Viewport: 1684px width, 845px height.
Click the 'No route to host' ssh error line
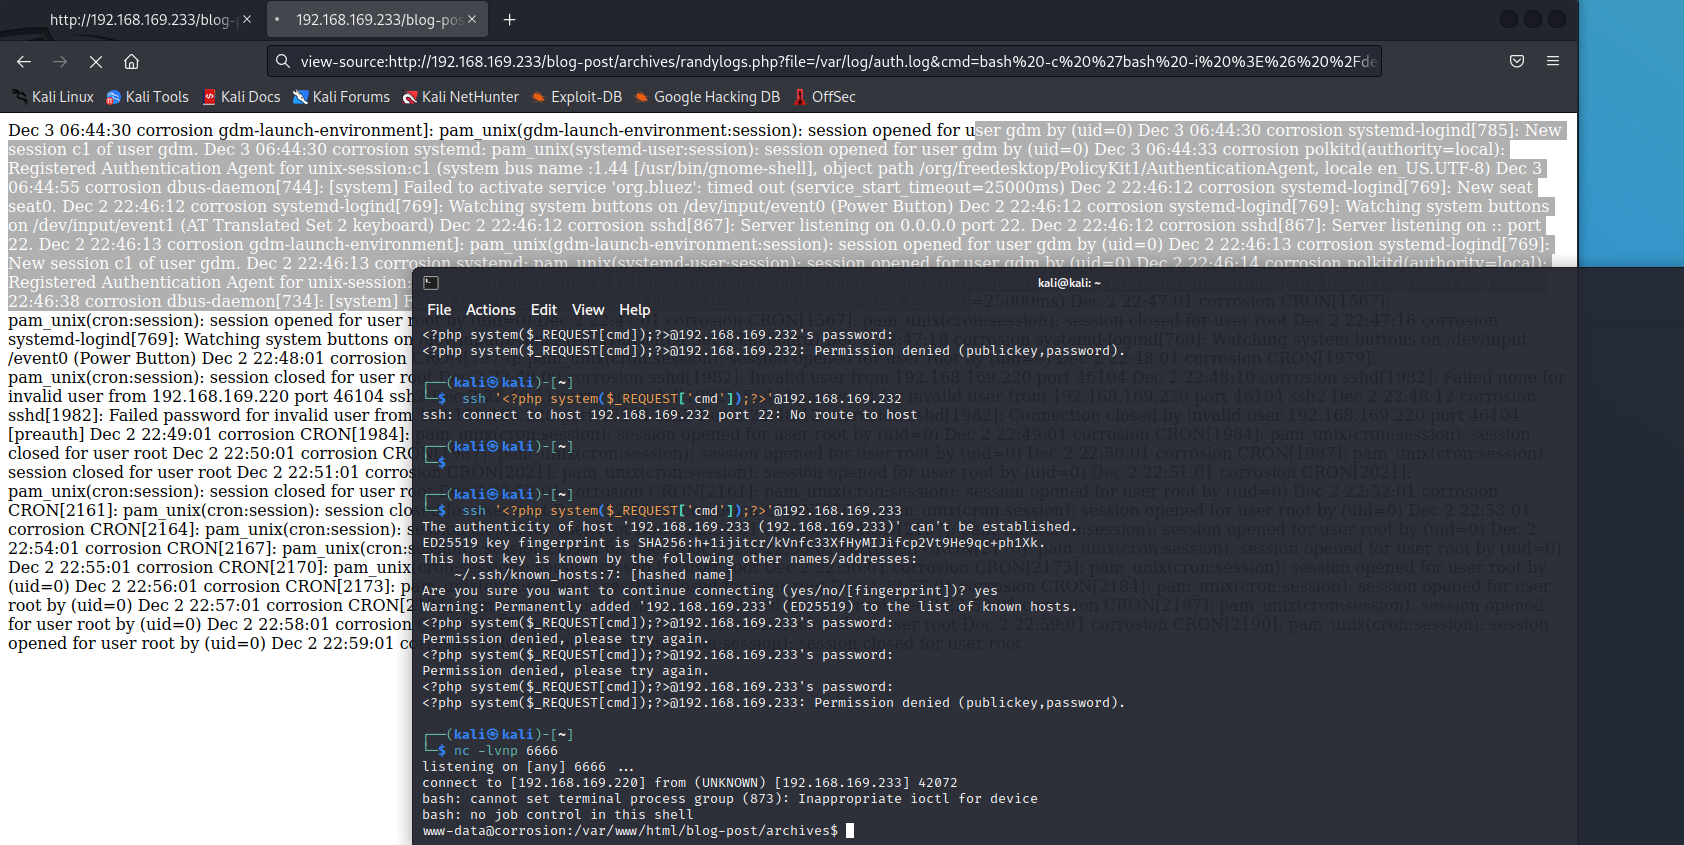669,415
